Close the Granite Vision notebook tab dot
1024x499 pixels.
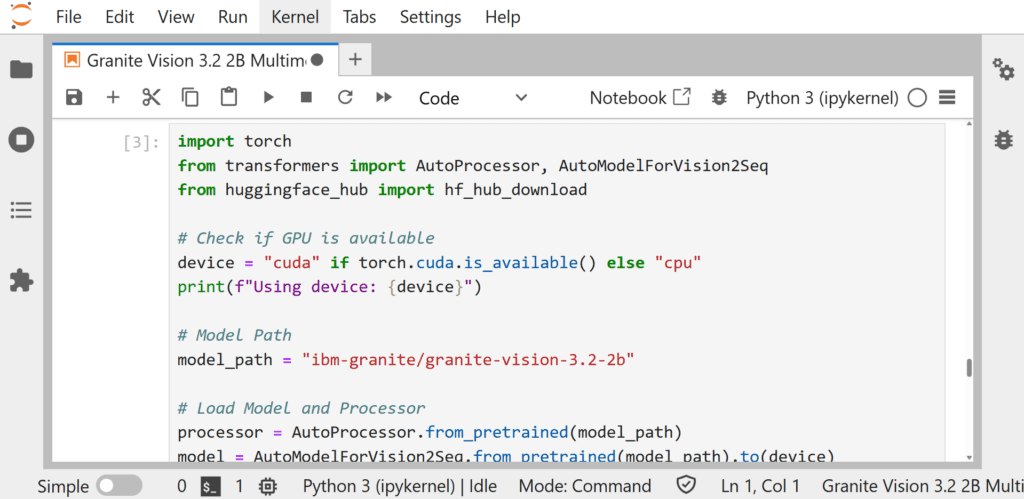pyautogui.click(x=317, y=60)
